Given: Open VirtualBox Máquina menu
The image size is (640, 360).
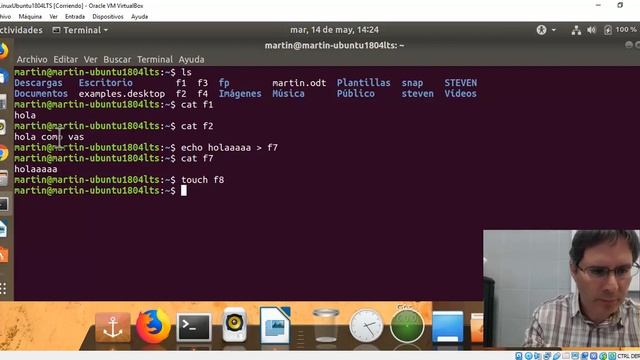Looking at the screenshot, I should pyautogui.click(x=30, y=17).
